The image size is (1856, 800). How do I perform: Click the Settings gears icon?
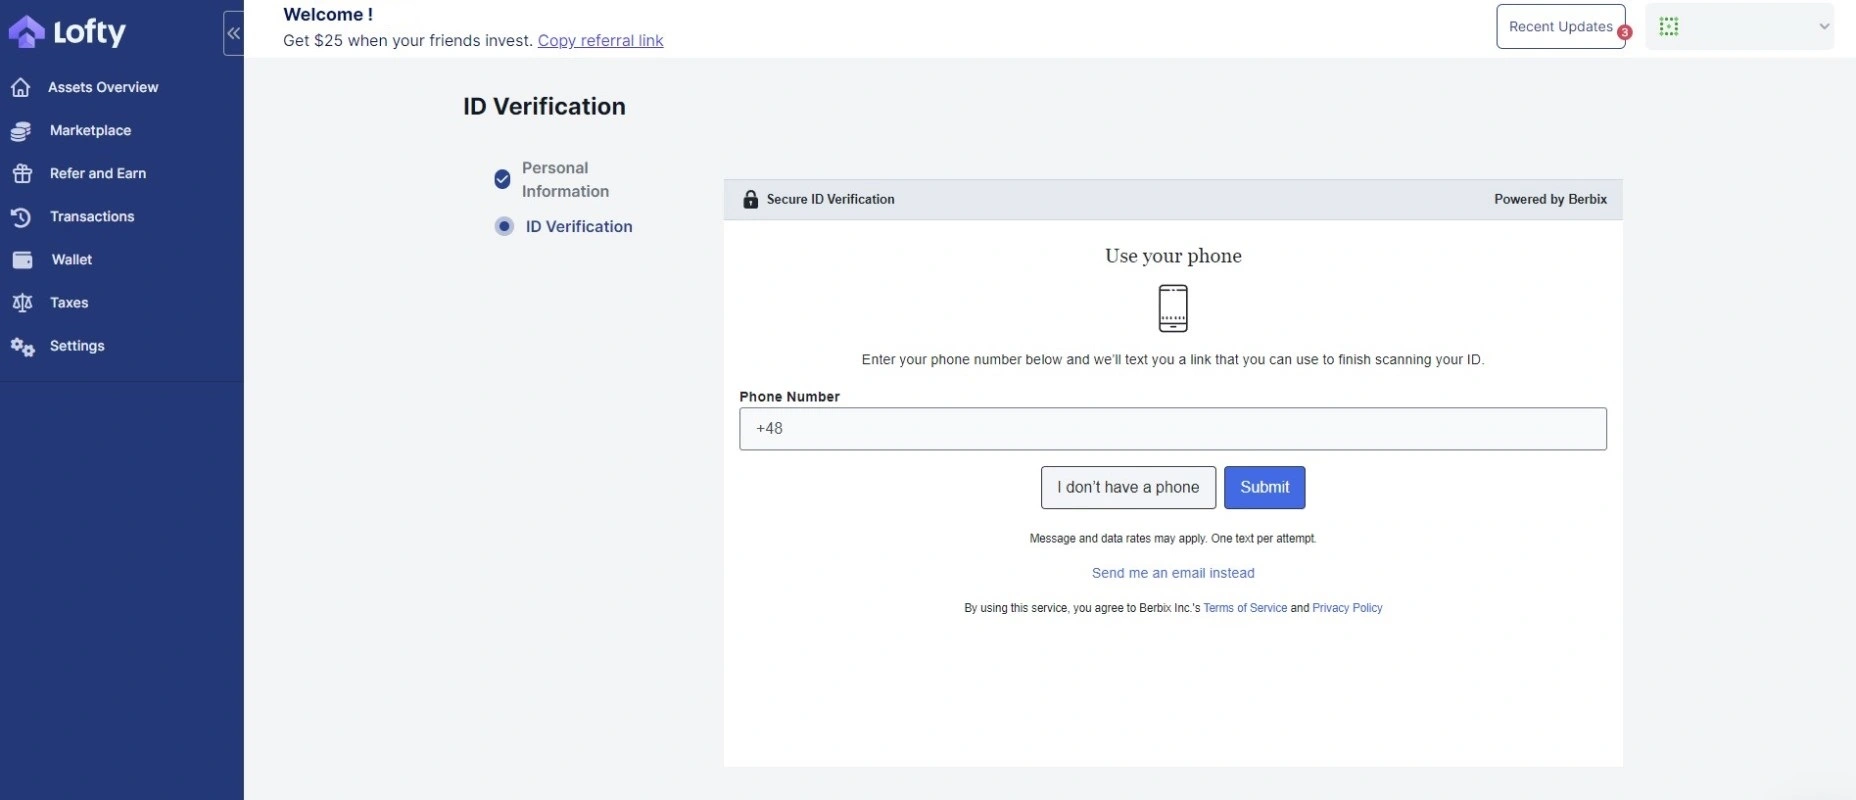tap(22, 347)
